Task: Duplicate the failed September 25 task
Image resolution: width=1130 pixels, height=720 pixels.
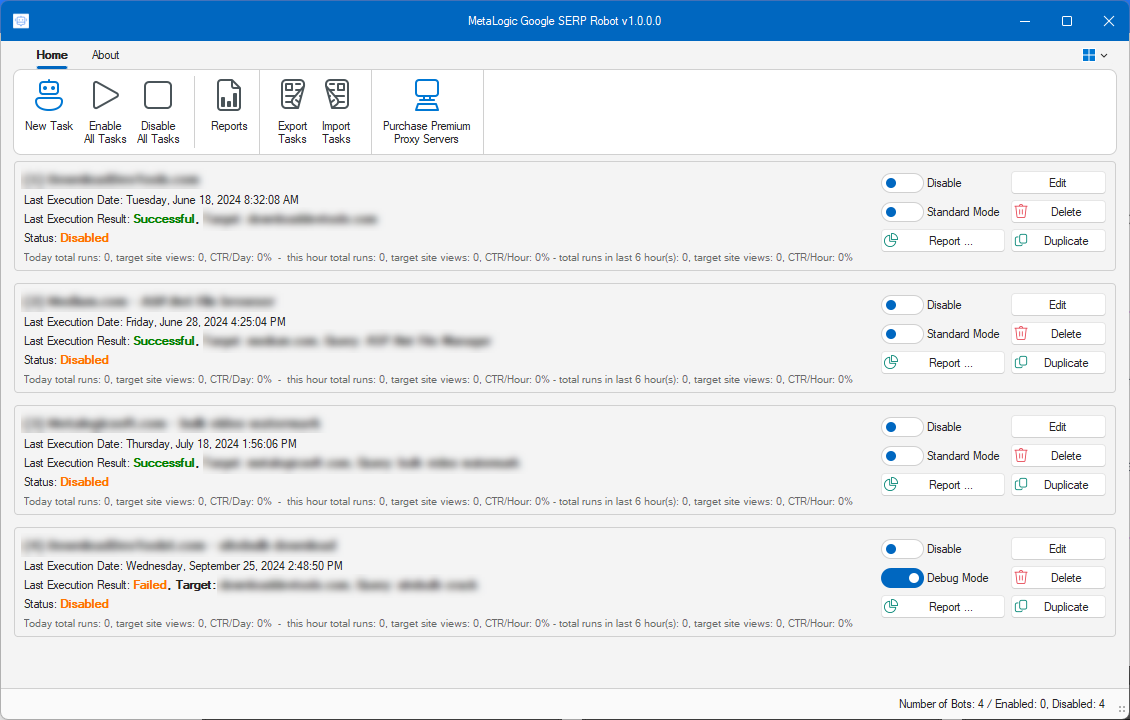Action: tap(1058, 607)
